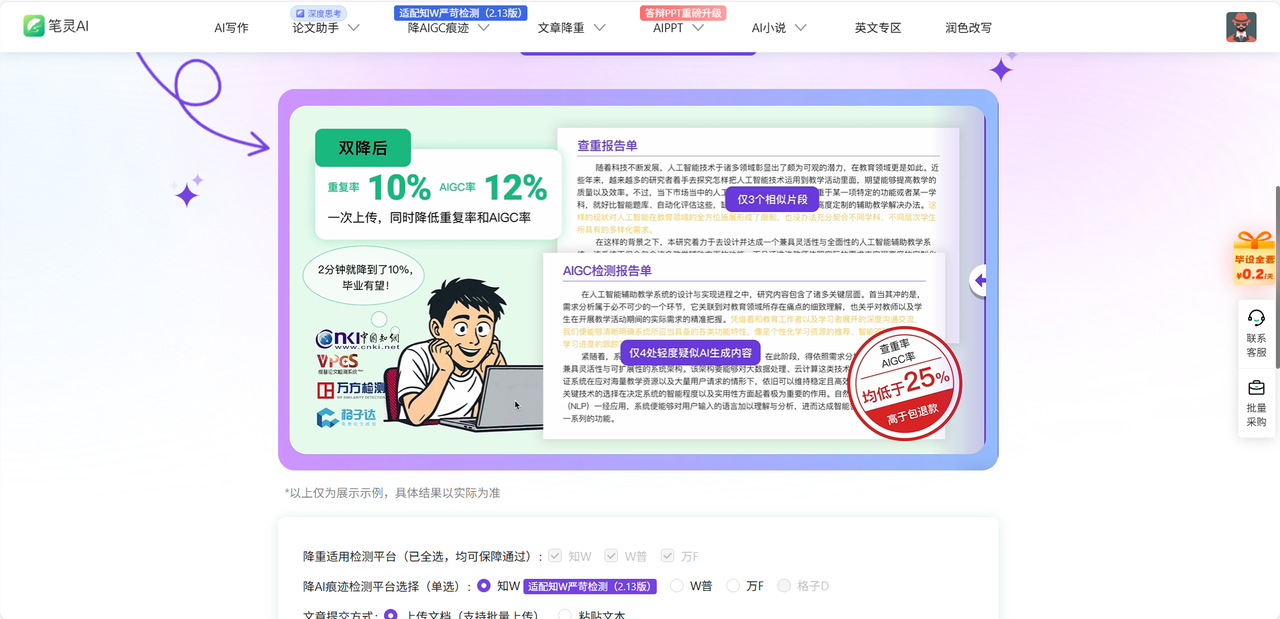1280x619 pixels.
Task: Click the AIGC检测报告单 heading
Action: point(607,270)
